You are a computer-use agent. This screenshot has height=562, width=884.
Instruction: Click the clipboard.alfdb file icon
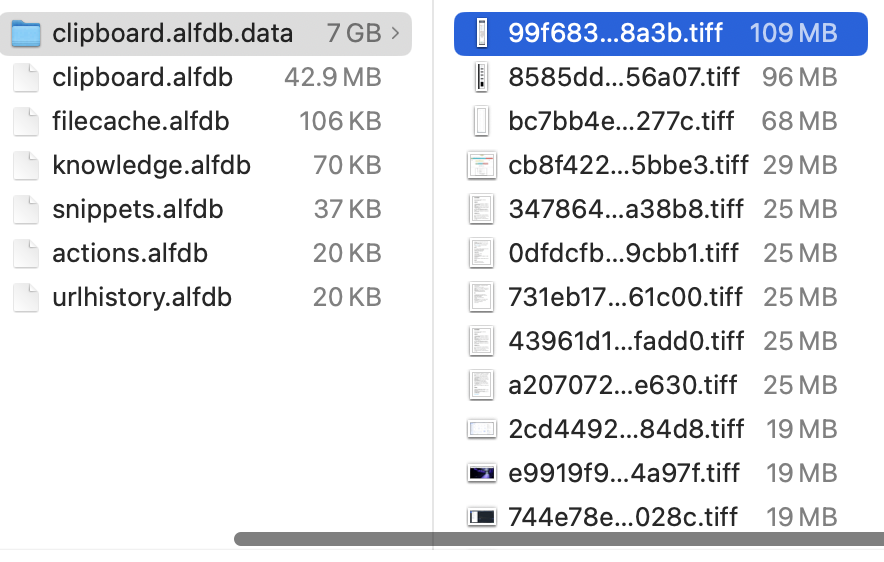pyautogui.click(x=26, y=78)
